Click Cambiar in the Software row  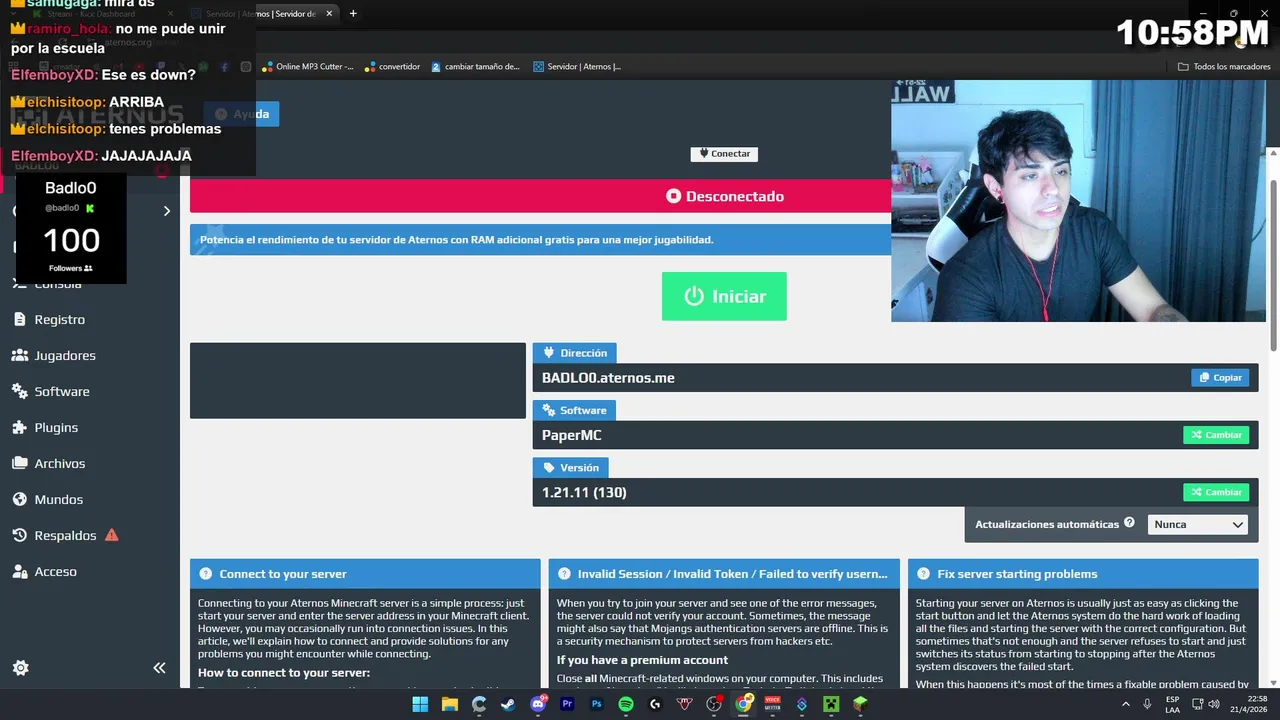pos(1216,435)
